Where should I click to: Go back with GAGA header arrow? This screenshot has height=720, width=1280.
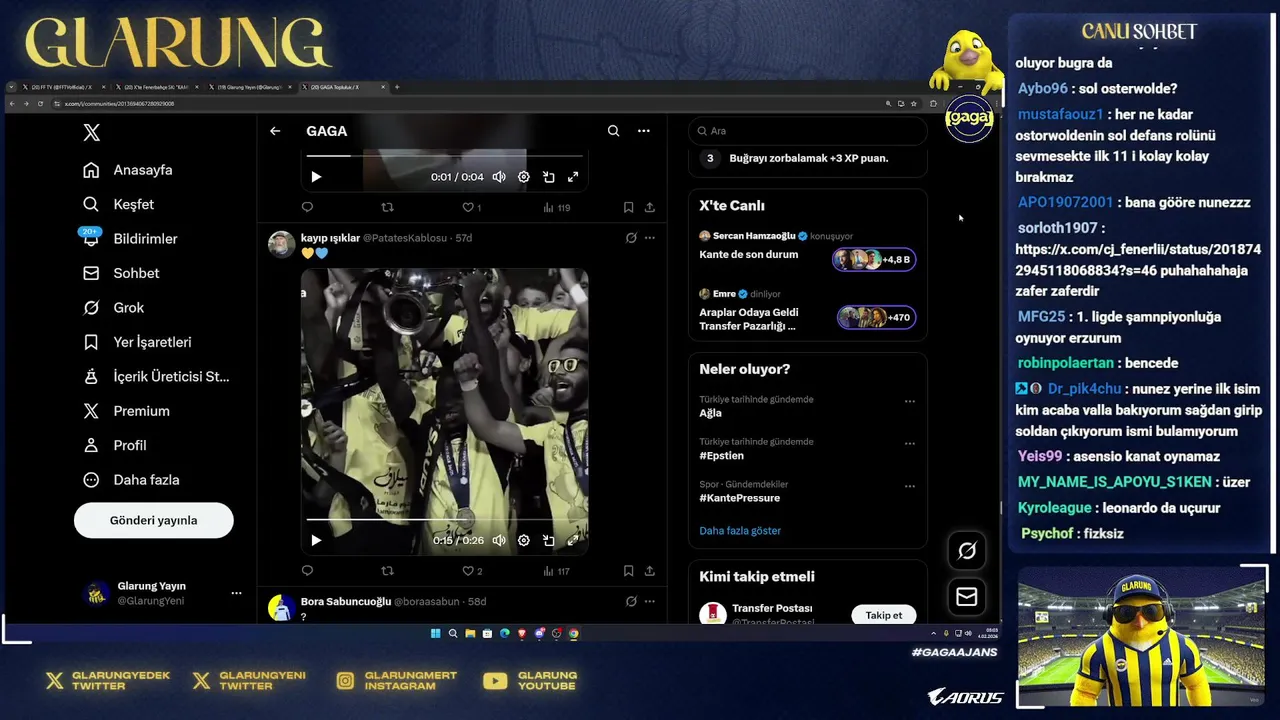[275, 131]
